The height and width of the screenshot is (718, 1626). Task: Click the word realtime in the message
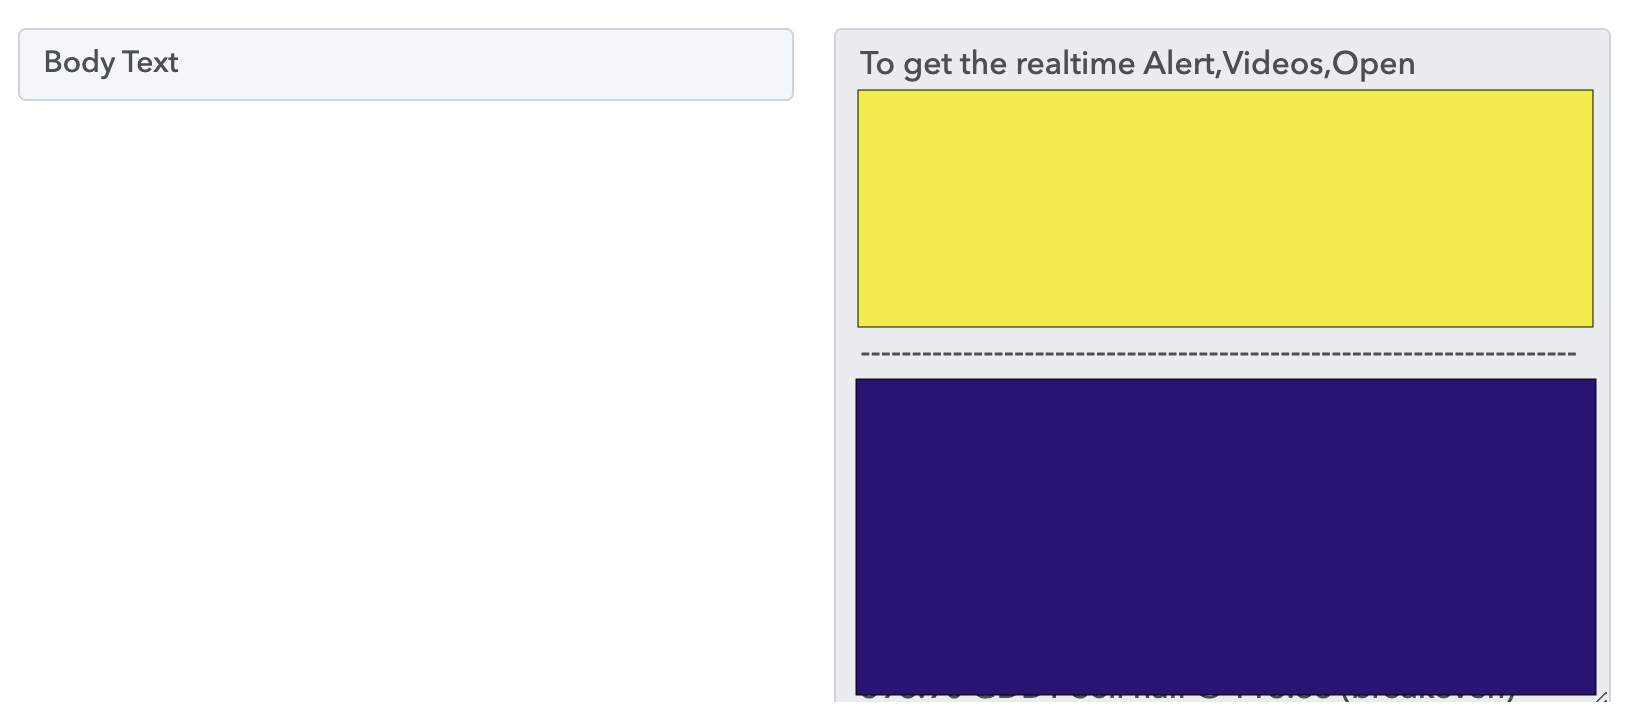pos(1075,64)
